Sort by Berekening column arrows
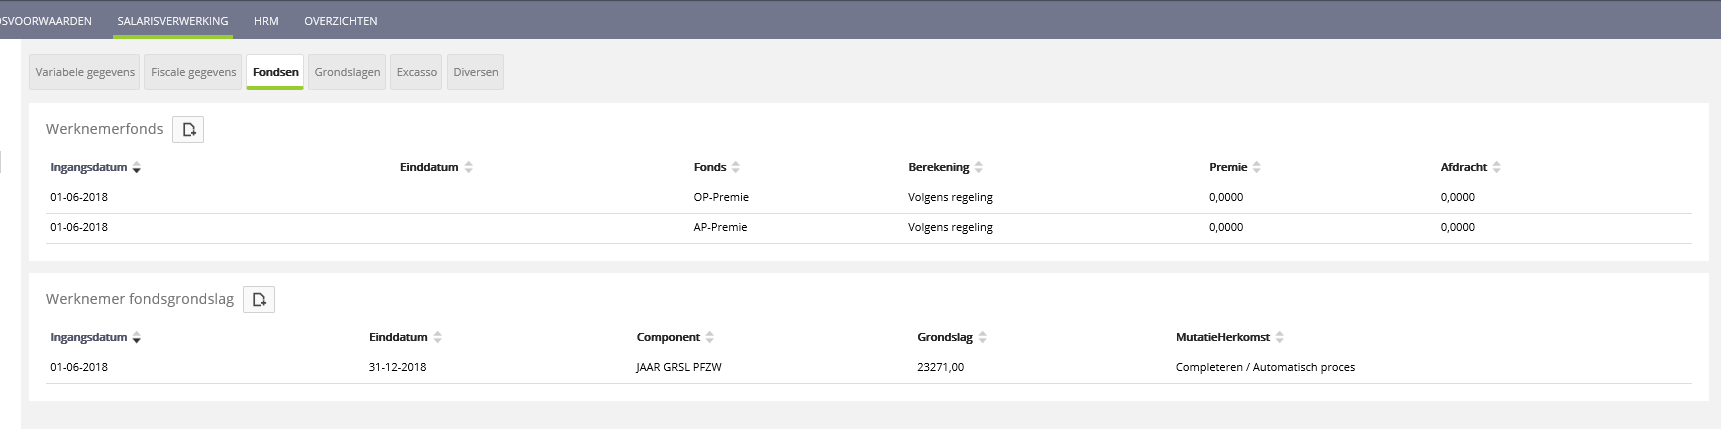The width and height of the screenshot is (1721, 429). (979, 168)
